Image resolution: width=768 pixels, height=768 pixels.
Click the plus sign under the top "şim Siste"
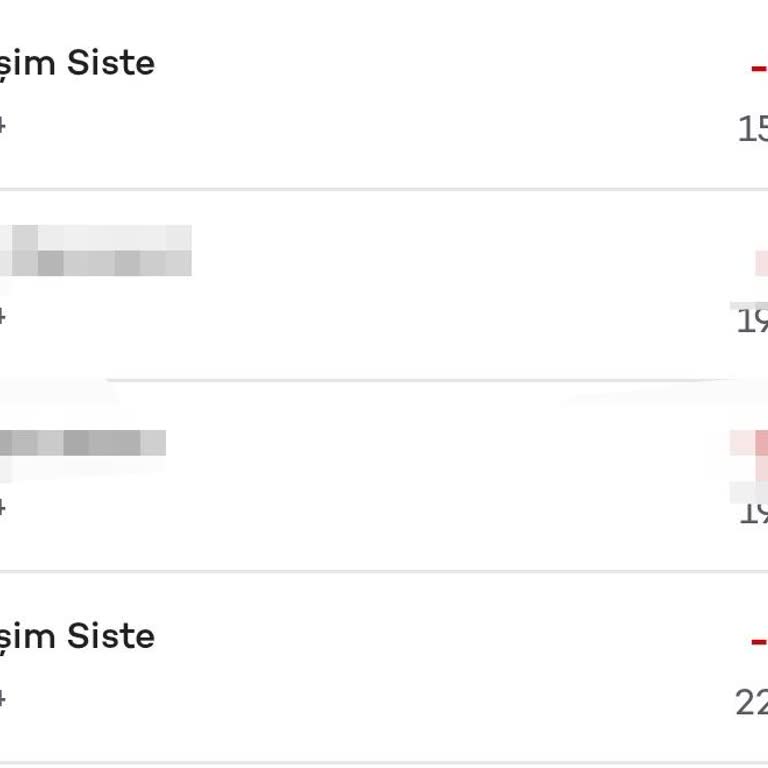pos(3,126)
